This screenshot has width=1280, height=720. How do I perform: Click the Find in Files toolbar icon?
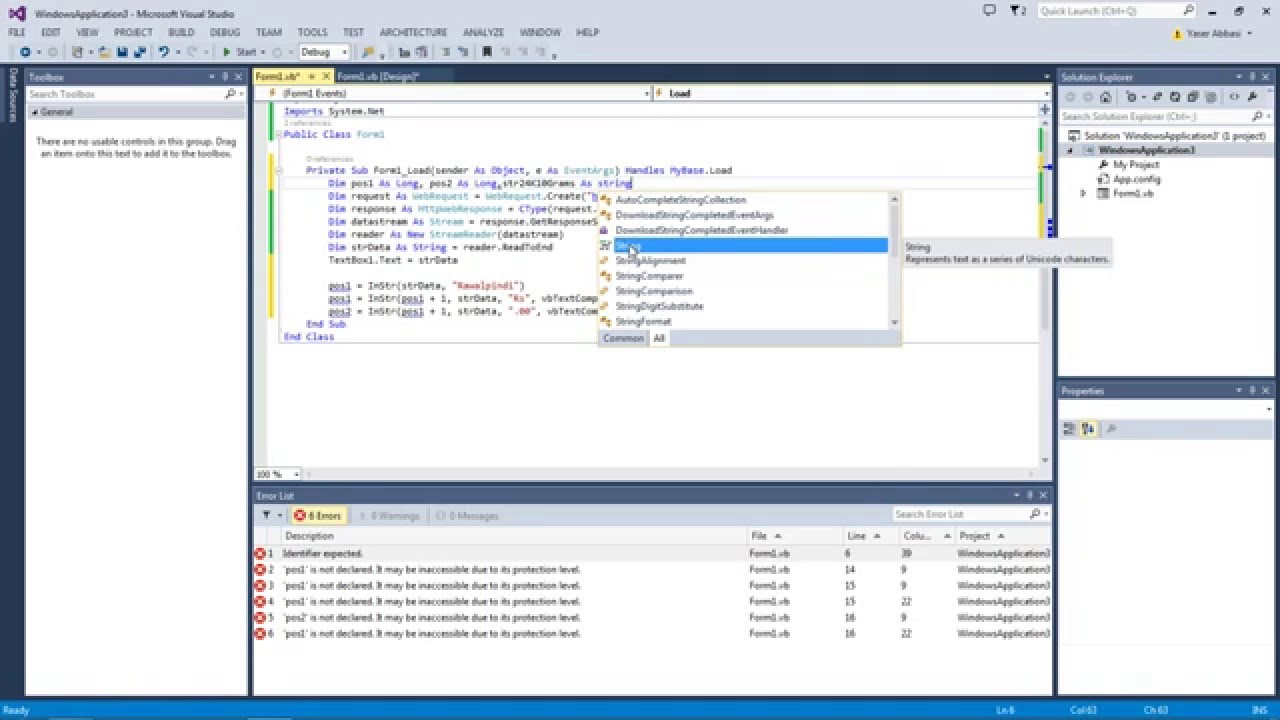368,52
